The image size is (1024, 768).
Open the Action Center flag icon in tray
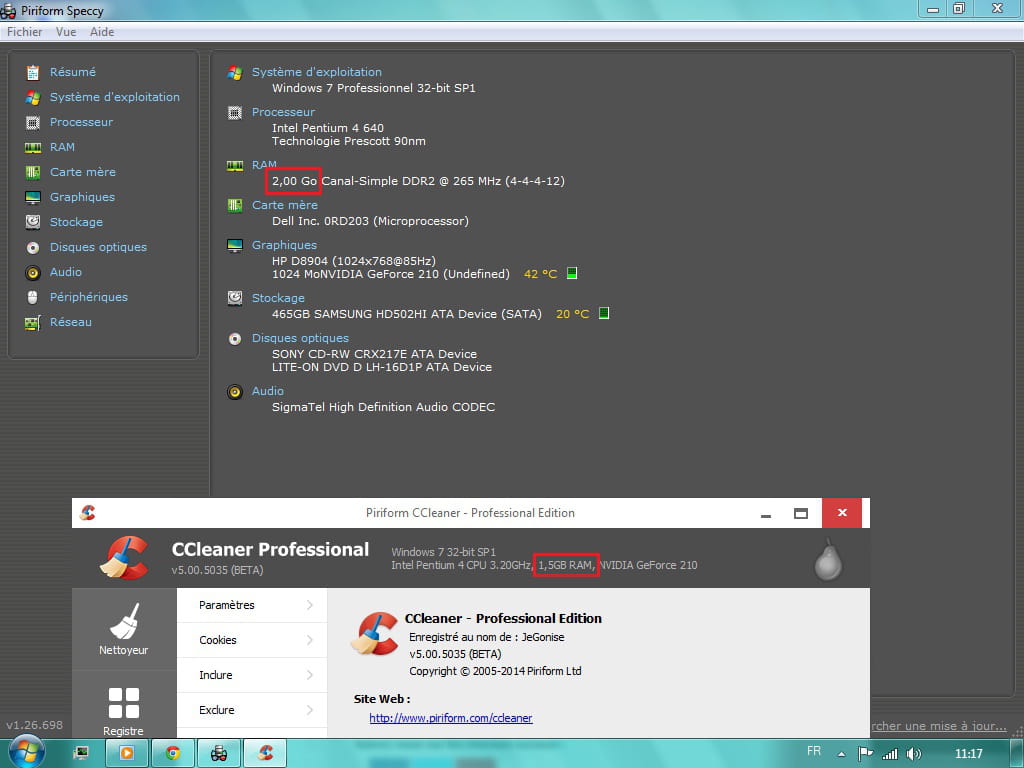click(865, 754)
